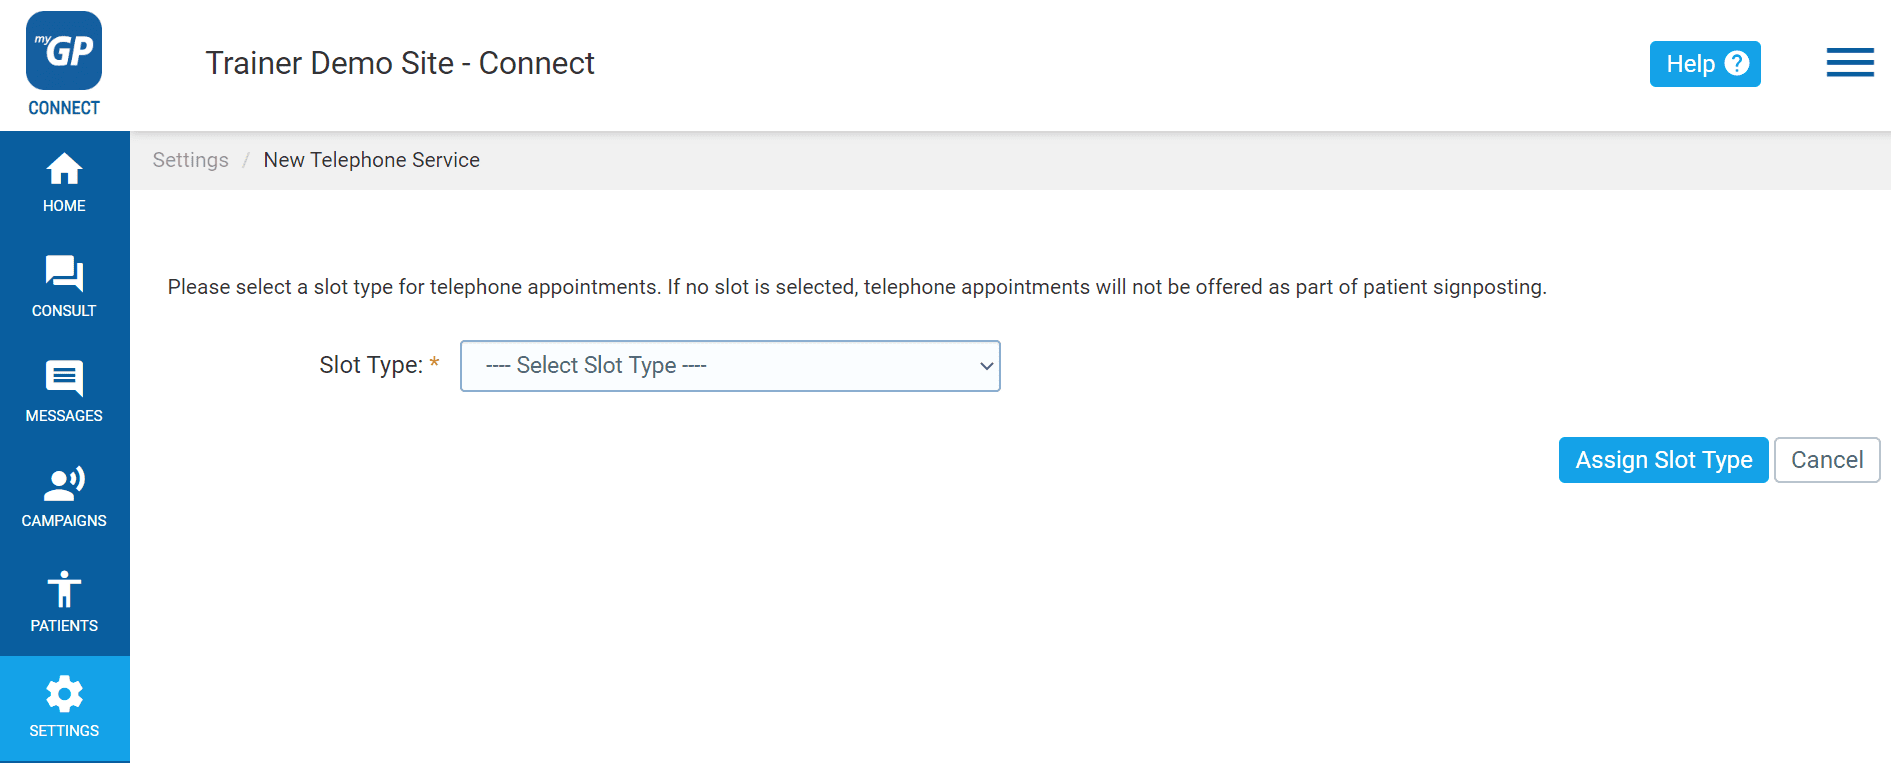Image resolution: width=1891 pixels, height=763 pixels.
Task: Select the HOME label in sidebar
Action: (64, 206)
